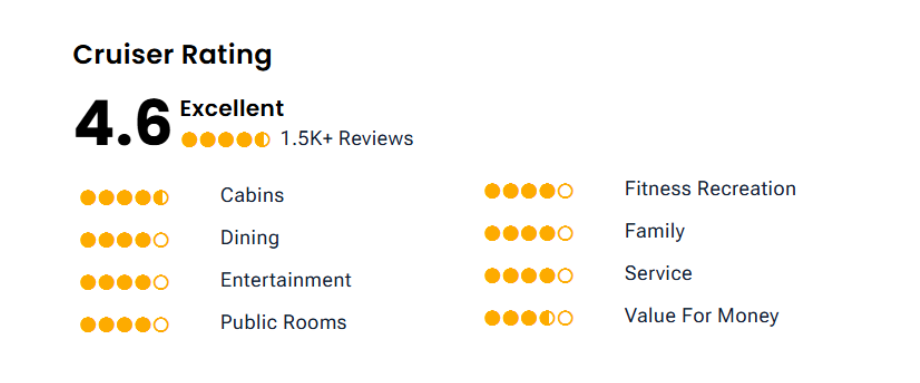Click the Entertainment rating dots
920x383 pixels.
(124, 282)
